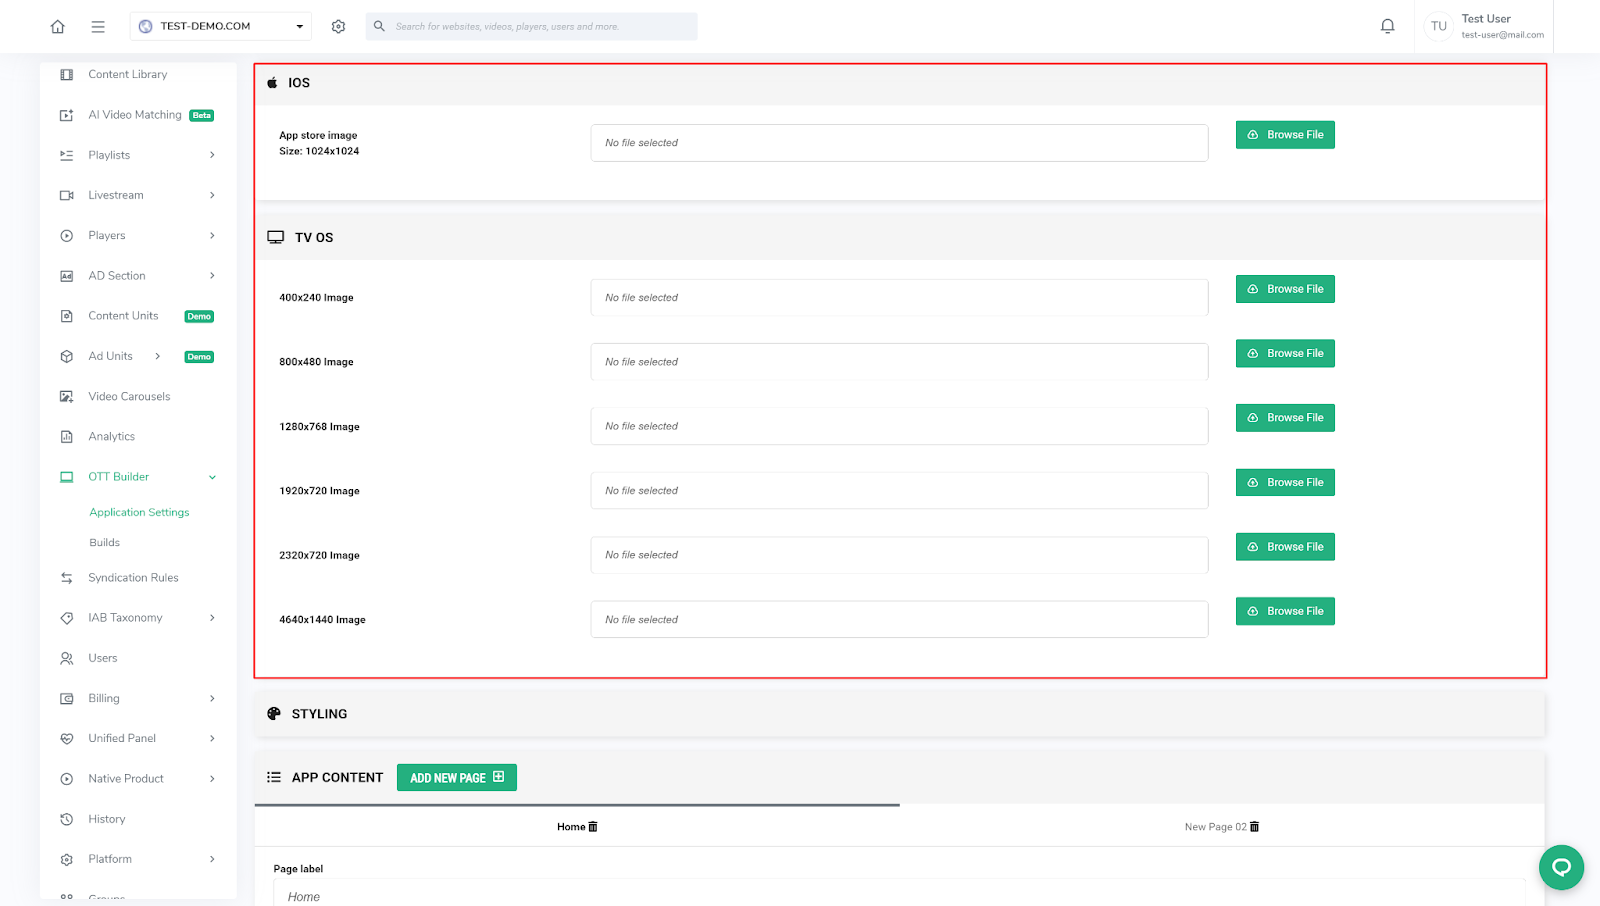Click the home icon in top bar
This screenshot has width=1600, height=906.
(58, 27)
